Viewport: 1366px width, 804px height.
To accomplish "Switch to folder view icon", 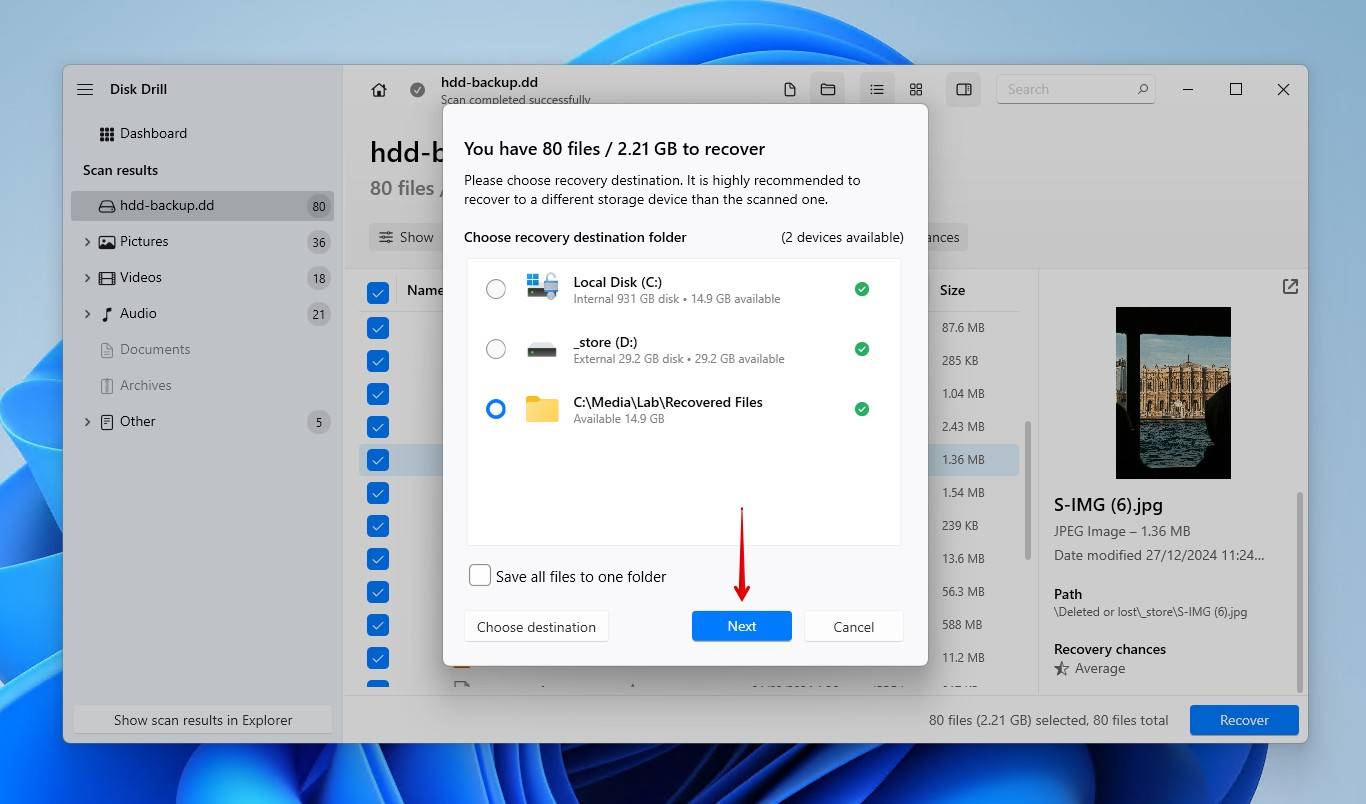I will click(828, 90).
